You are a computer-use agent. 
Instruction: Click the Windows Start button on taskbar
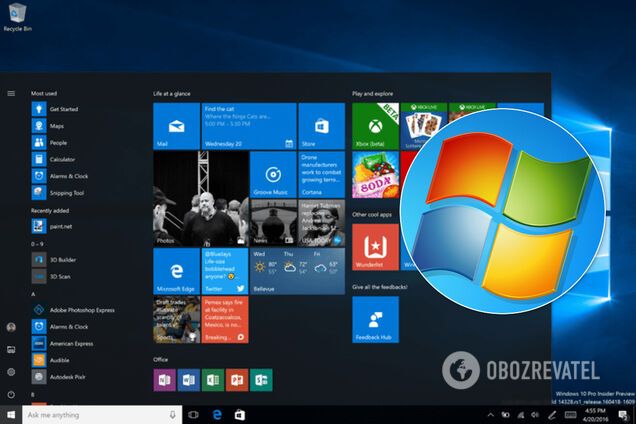pos(11,415)
